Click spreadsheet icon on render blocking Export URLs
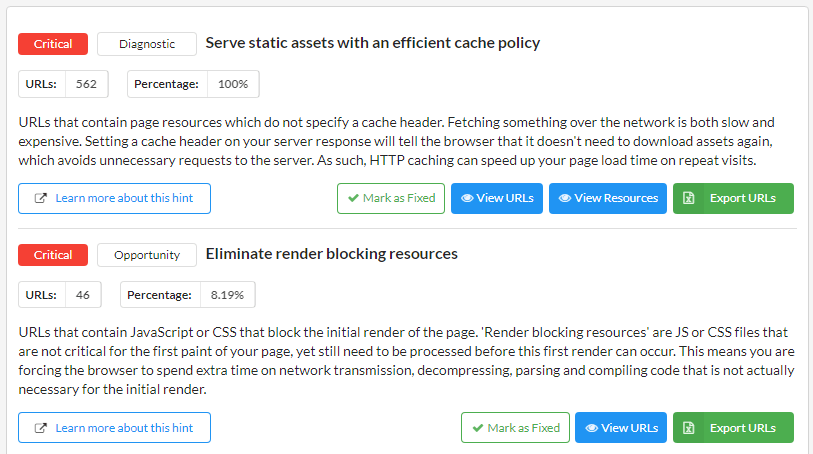The height and width of the screenshot is (454, 813). coord(689,428)
